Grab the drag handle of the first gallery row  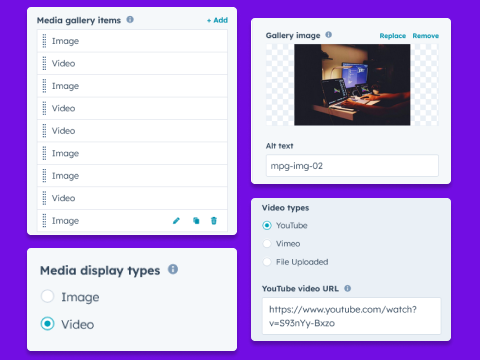point(44,41)
